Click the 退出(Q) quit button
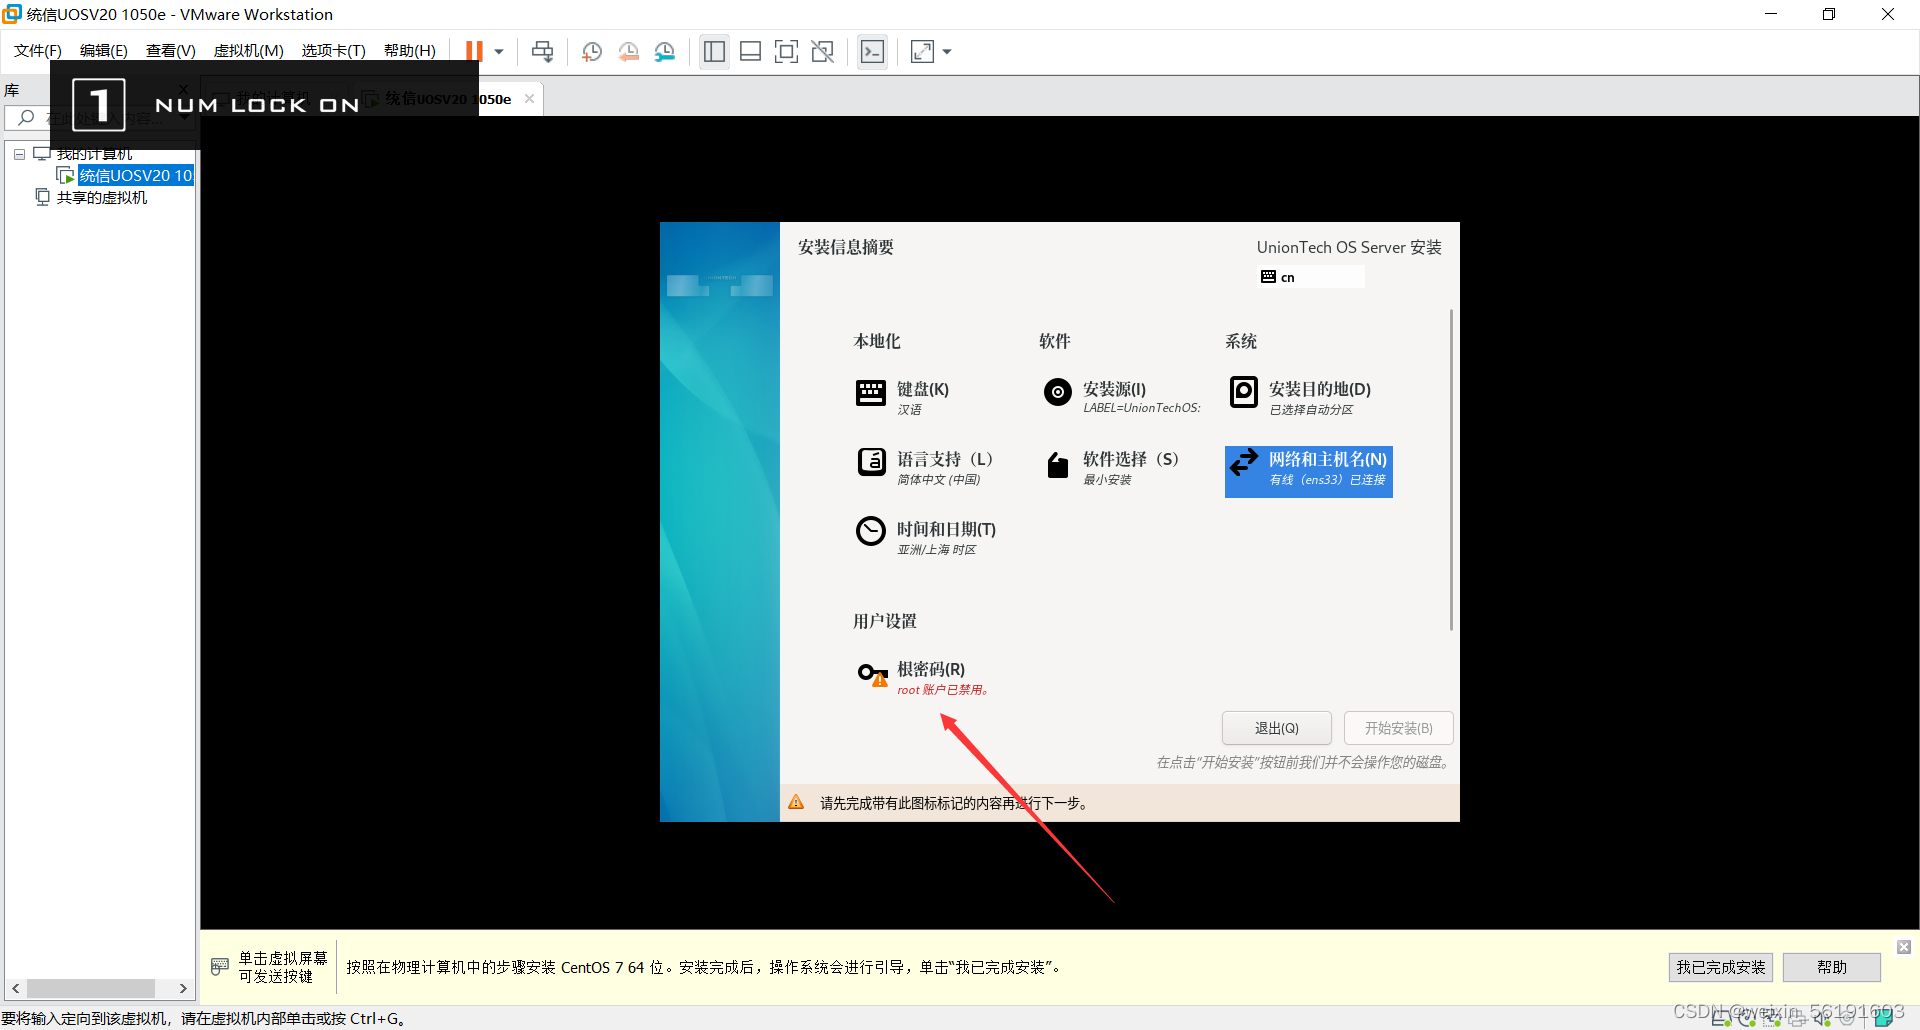The width and height of the screenshot is (1920, 1030). pos(1276,728)
